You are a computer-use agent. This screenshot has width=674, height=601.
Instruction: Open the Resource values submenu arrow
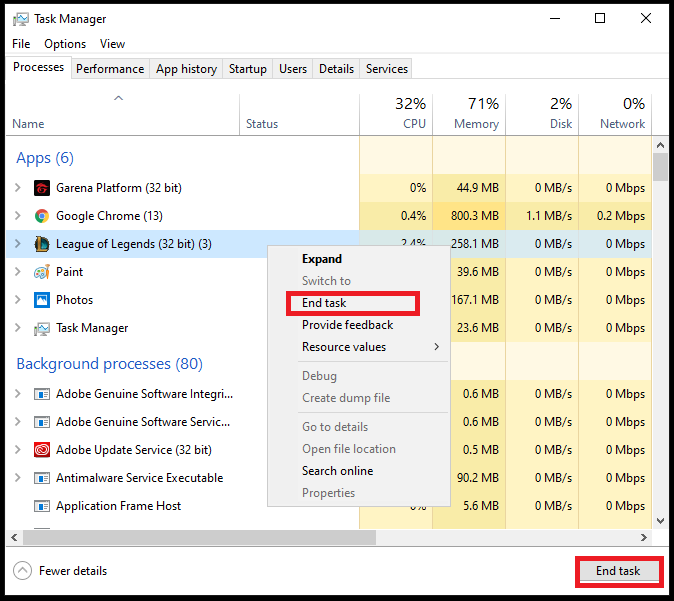437,347
